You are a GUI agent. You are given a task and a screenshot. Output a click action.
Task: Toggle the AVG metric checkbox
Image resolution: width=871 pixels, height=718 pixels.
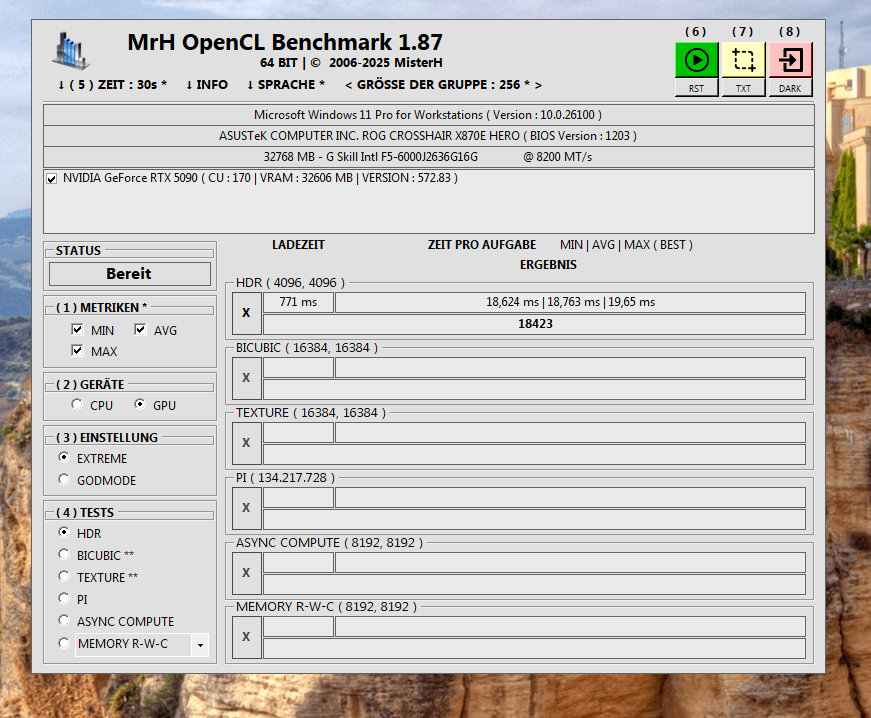click(140, 330)
